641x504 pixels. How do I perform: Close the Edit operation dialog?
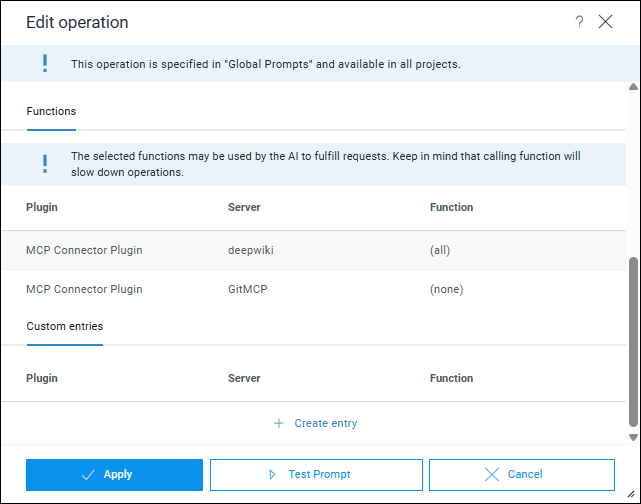[x=605, y=22]
